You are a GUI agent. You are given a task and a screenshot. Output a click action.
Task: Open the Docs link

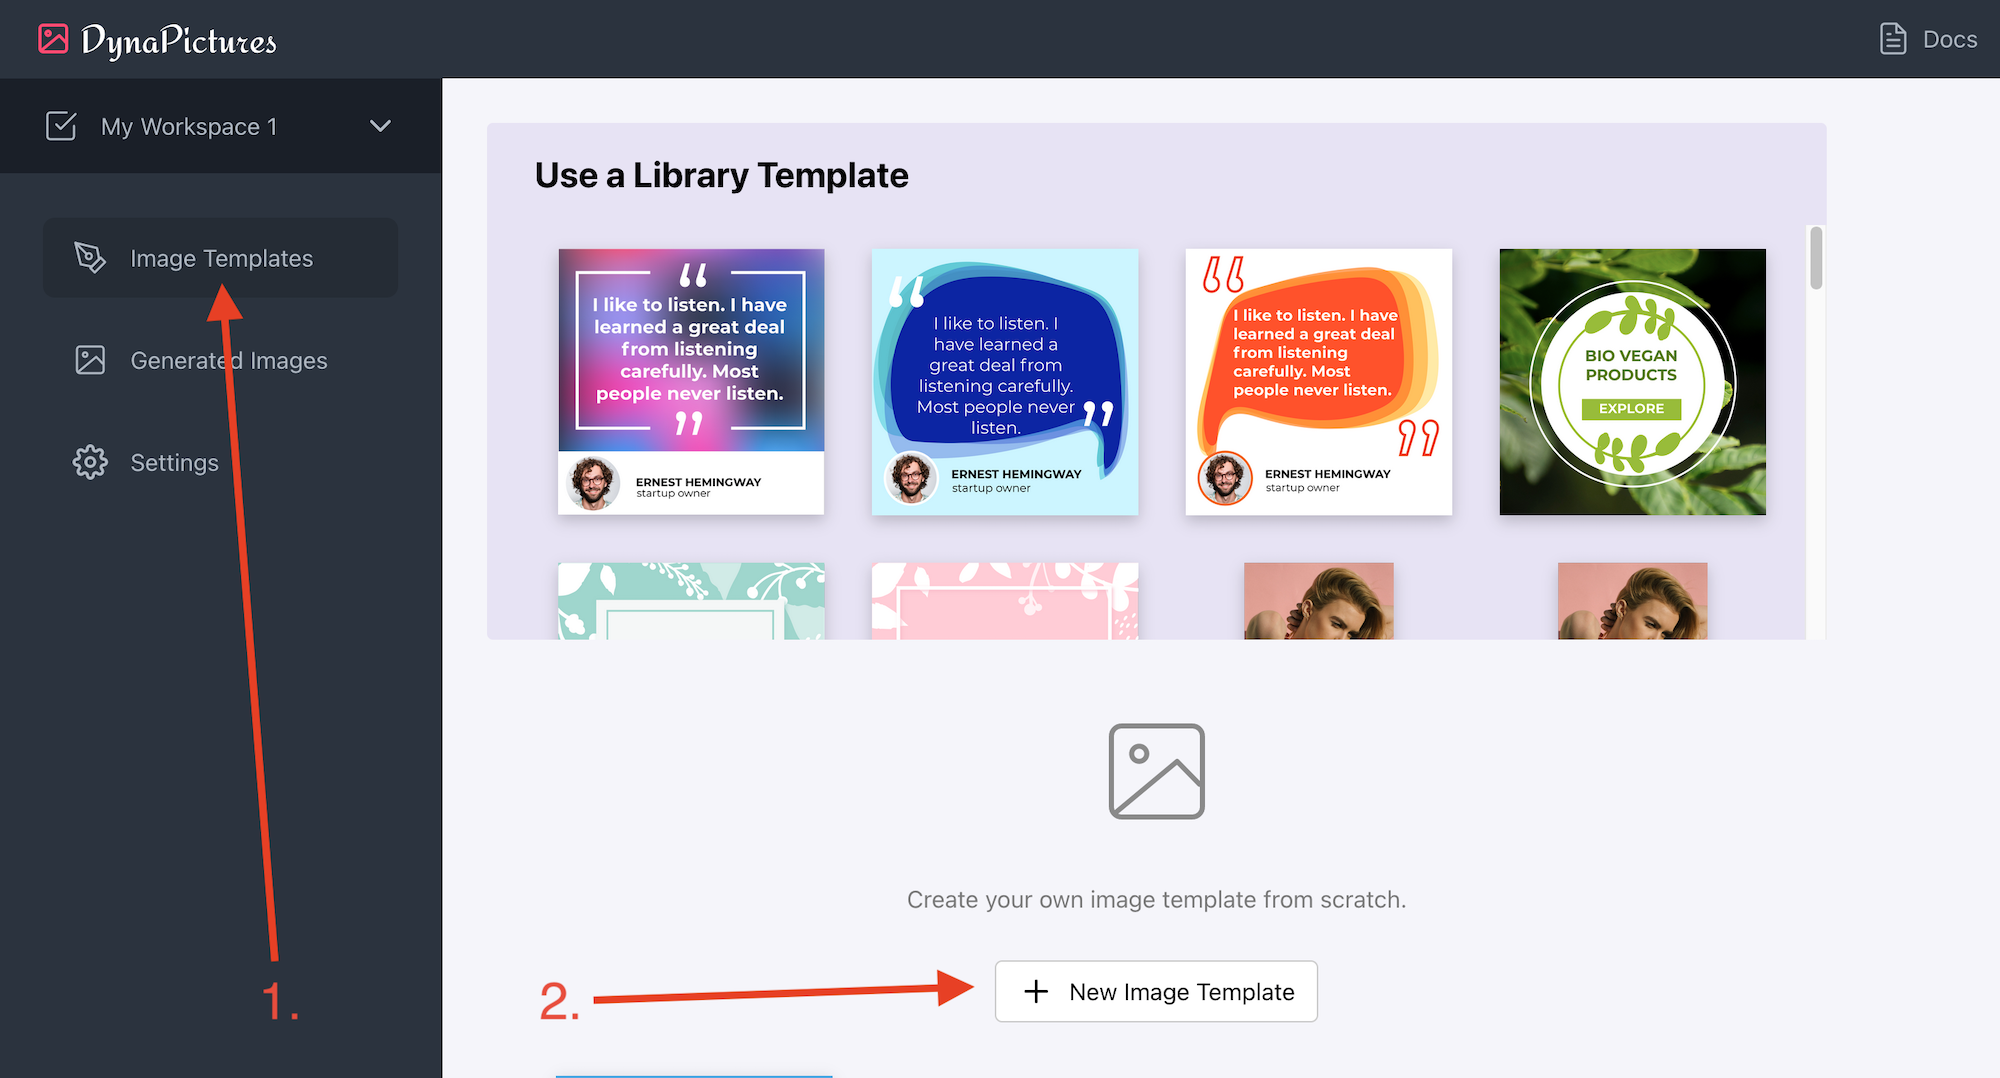click(x=1948, y=39)
